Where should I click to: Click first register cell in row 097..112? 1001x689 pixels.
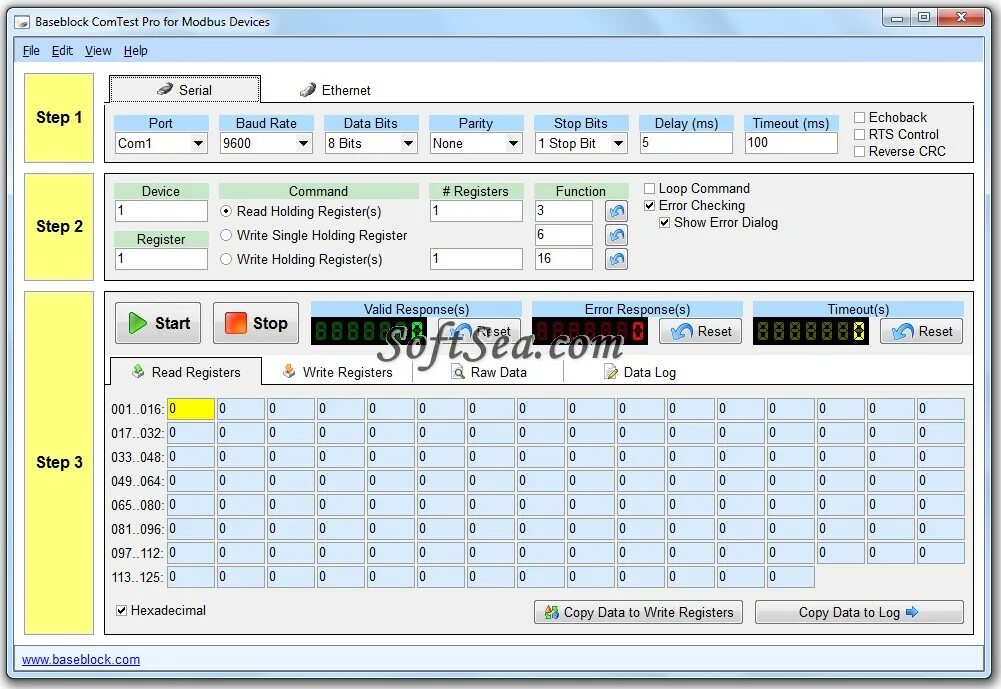(191, 553)
